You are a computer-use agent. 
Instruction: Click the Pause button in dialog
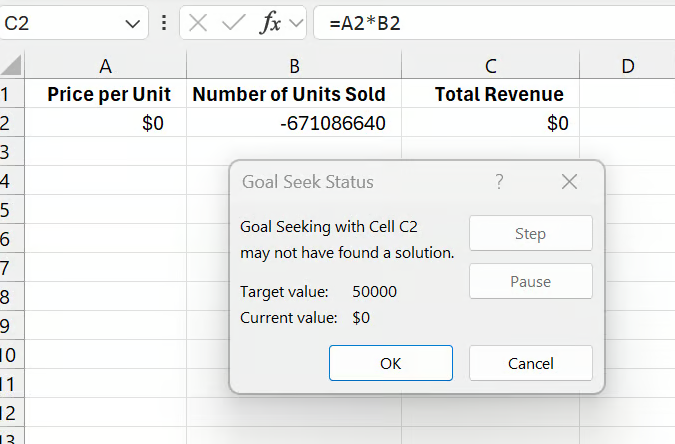click(530, 281)
